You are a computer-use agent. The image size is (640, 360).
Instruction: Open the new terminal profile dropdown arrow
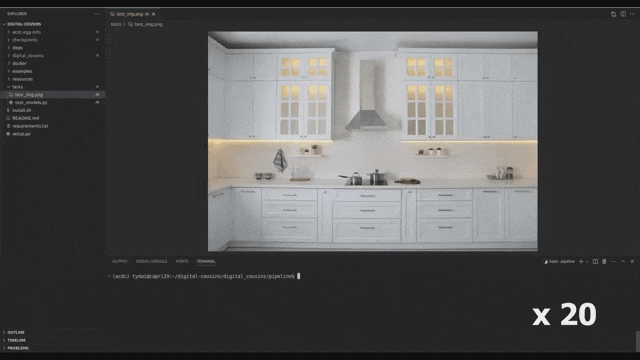(587, 262)
